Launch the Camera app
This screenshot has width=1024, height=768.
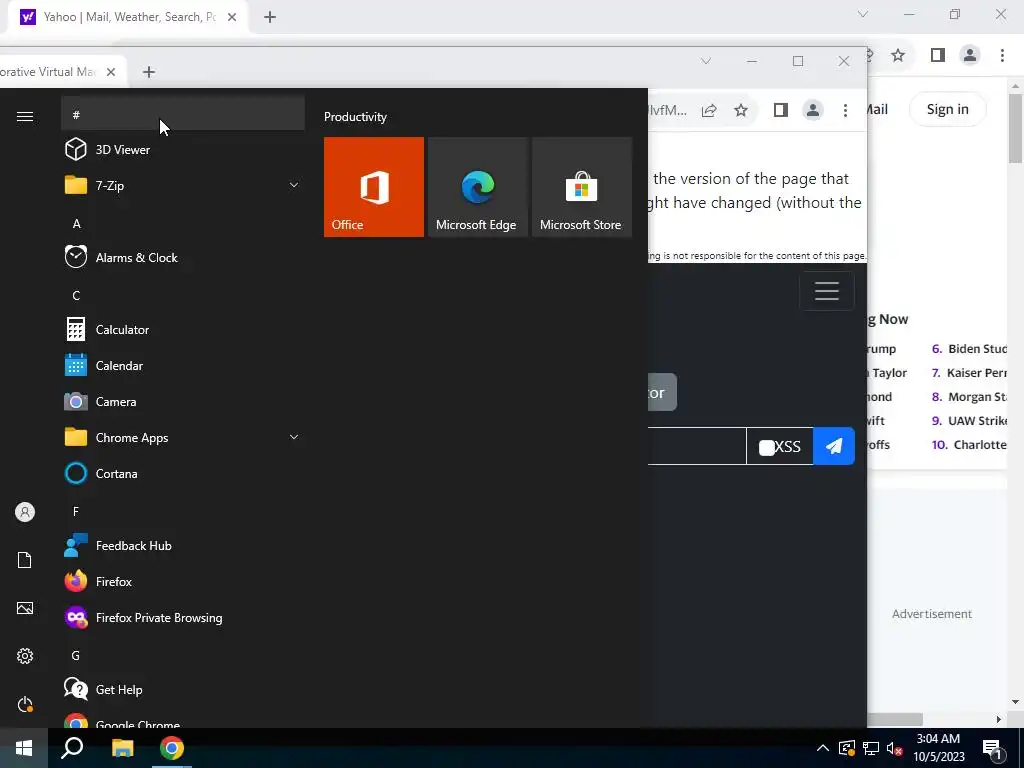183,402
